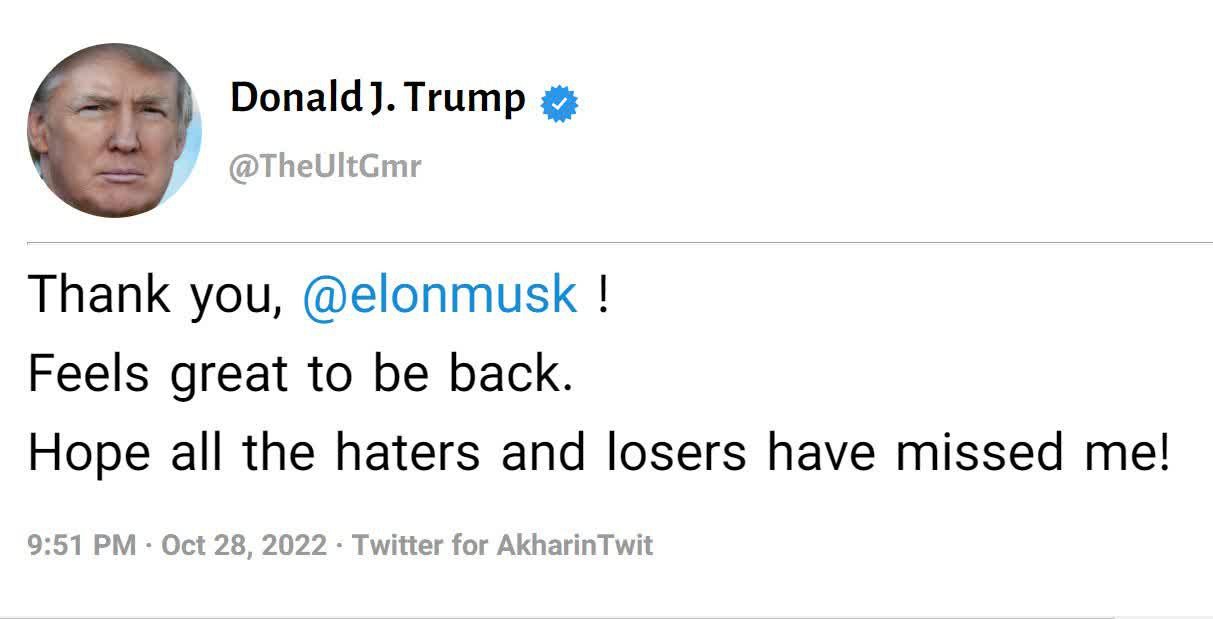Click the word "losers" in the tweet
The width and height of the screenshot is (1213, 619).
677,454
